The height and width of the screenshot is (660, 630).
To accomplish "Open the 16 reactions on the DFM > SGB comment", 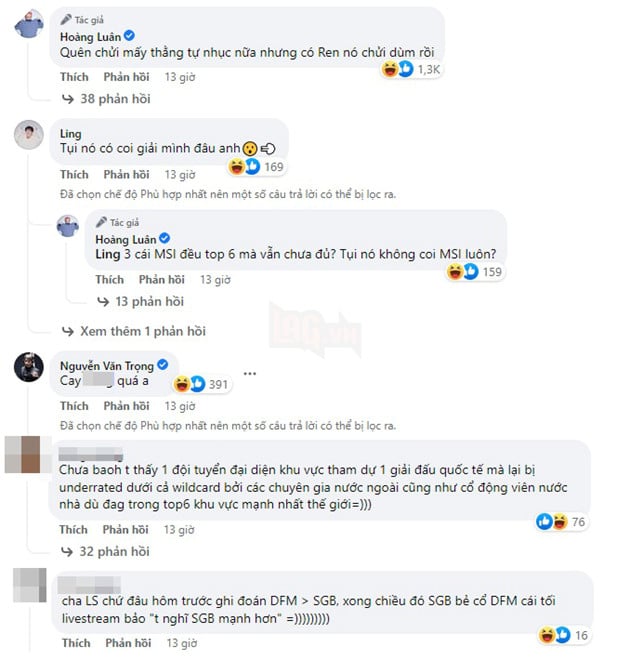I will (x=564, y=635).
